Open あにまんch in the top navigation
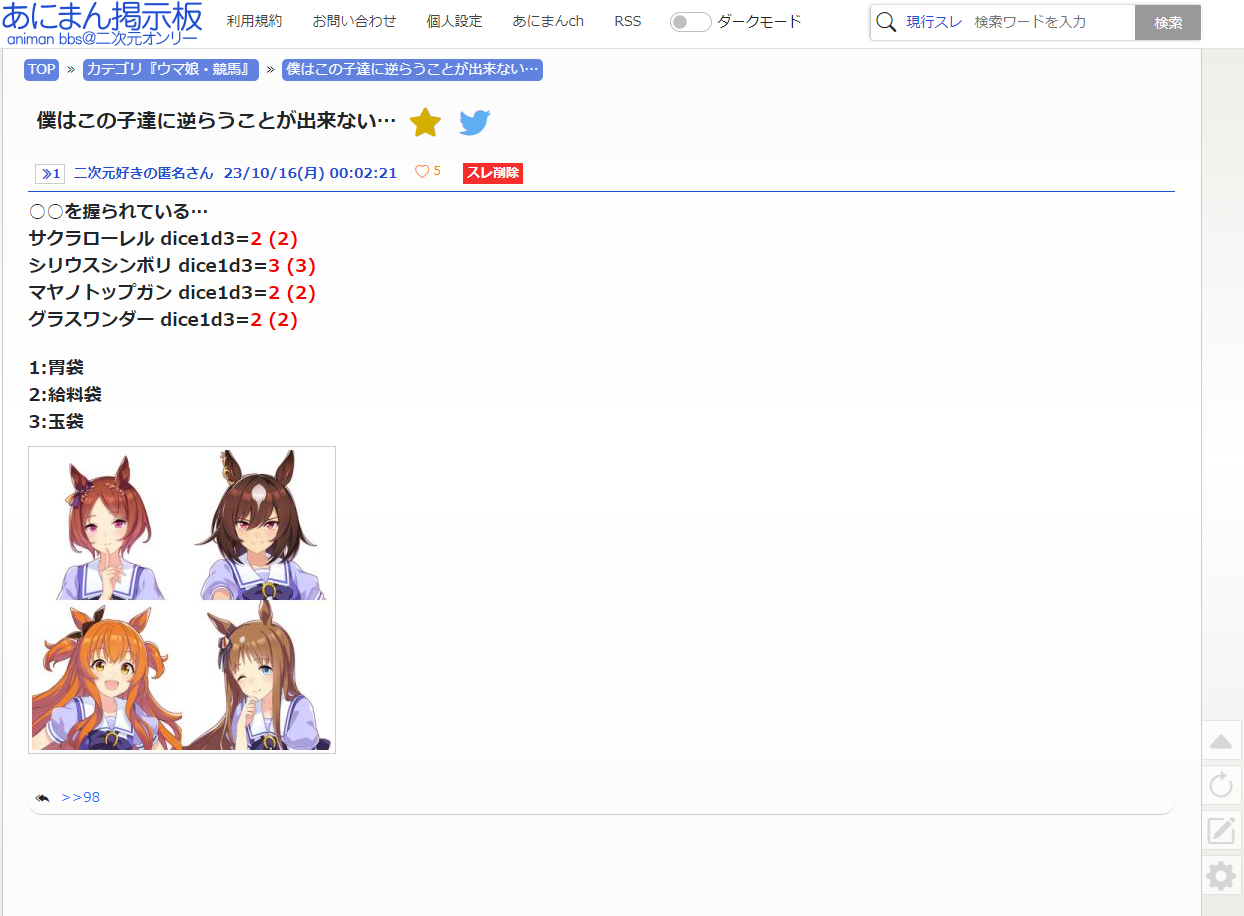The width and height of the screenshot is (1244, 916). point(548,21)
